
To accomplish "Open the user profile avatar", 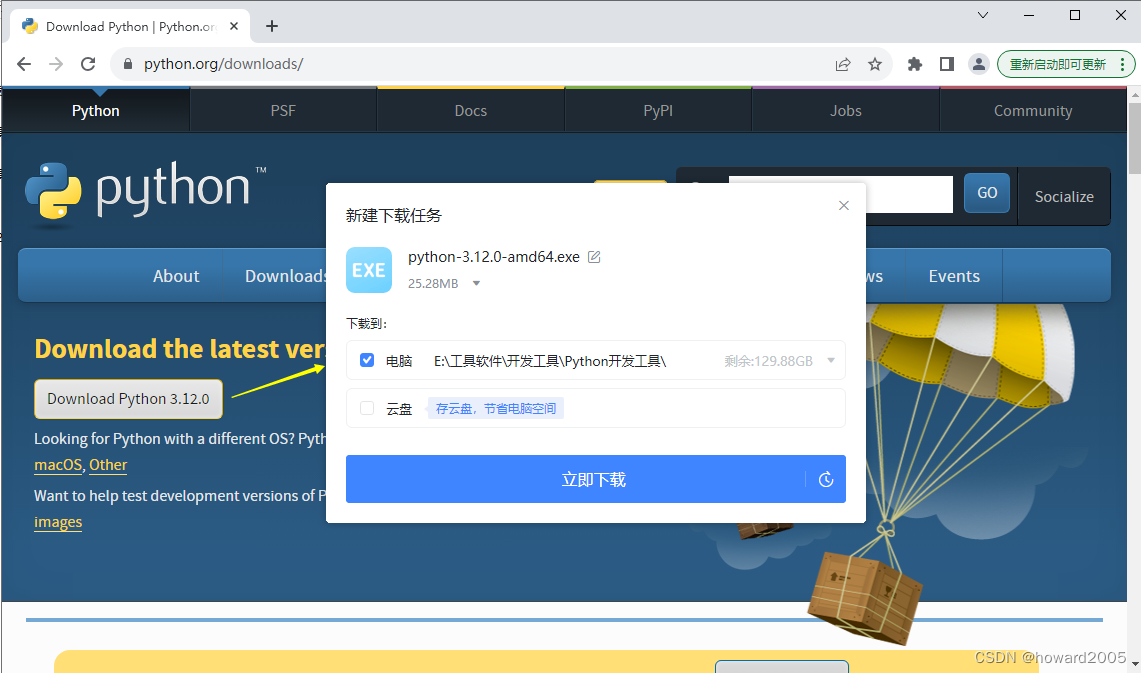I will [979, 64].
